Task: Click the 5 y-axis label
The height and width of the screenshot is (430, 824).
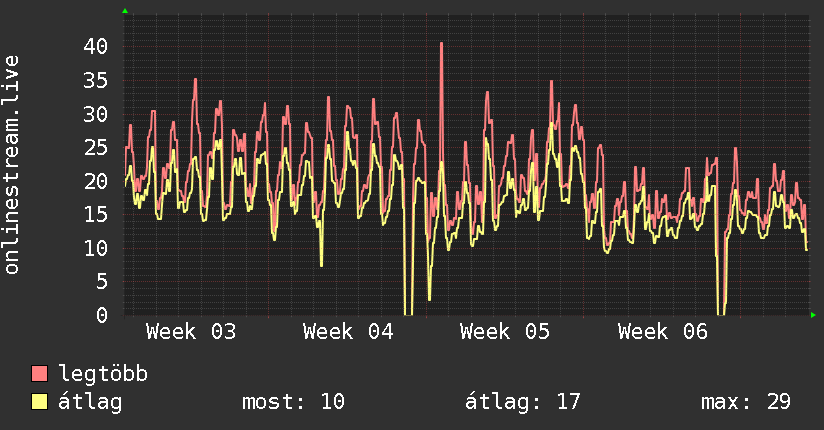Action: pos(102,281)
